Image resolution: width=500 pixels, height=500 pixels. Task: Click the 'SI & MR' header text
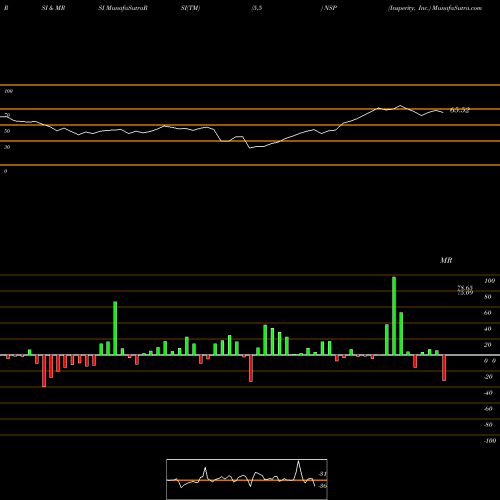tap(53, 8)
